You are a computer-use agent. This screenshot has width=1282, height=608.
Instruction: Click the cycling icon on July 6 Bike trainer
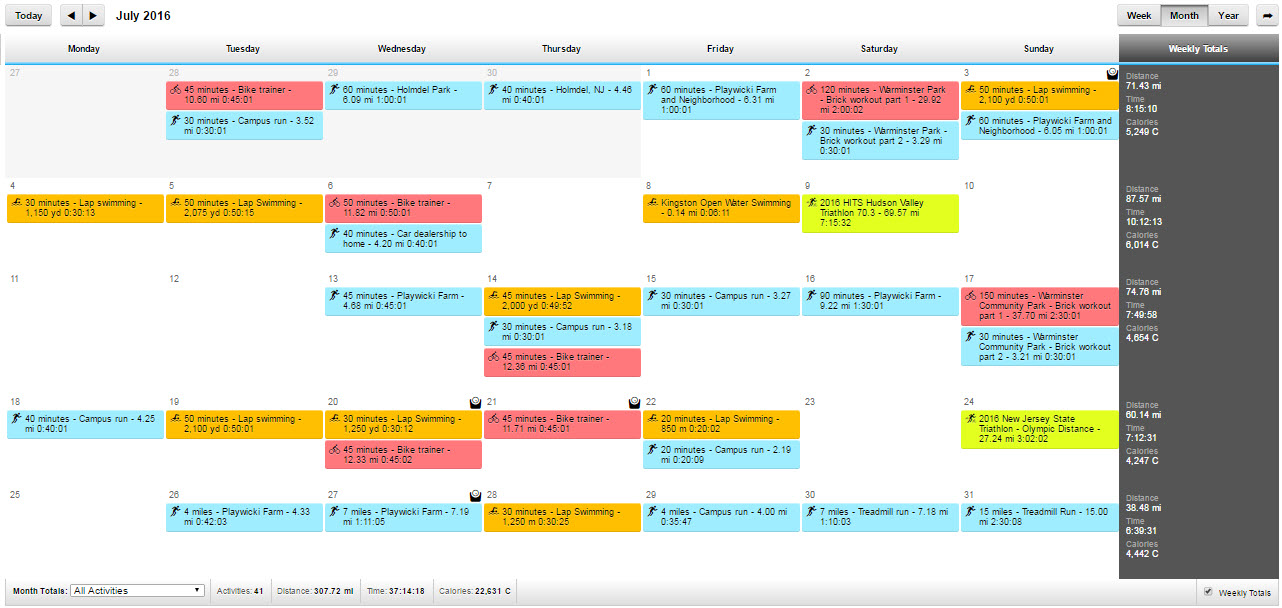[x=335, y=202]
